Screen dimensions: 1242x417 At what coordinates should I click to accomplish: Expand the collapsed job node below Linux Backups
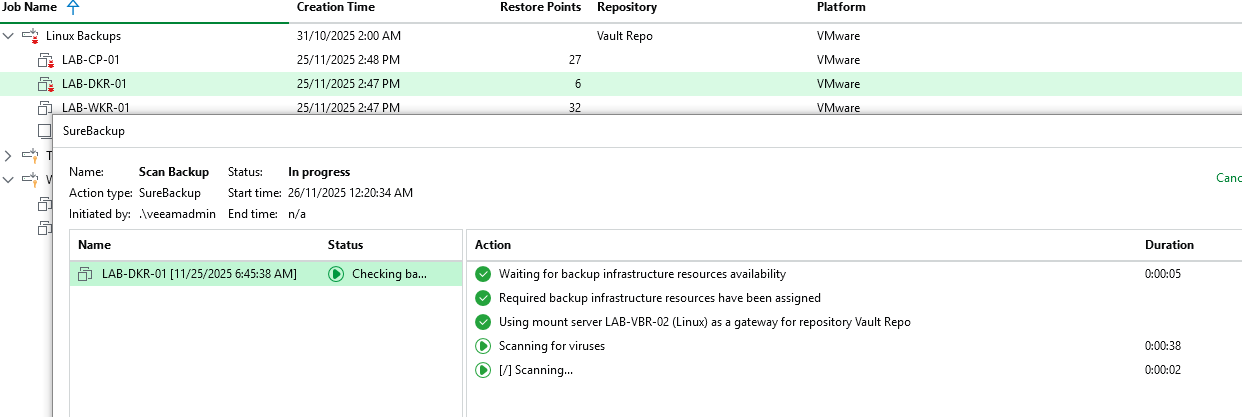click(x=9, y=156)
